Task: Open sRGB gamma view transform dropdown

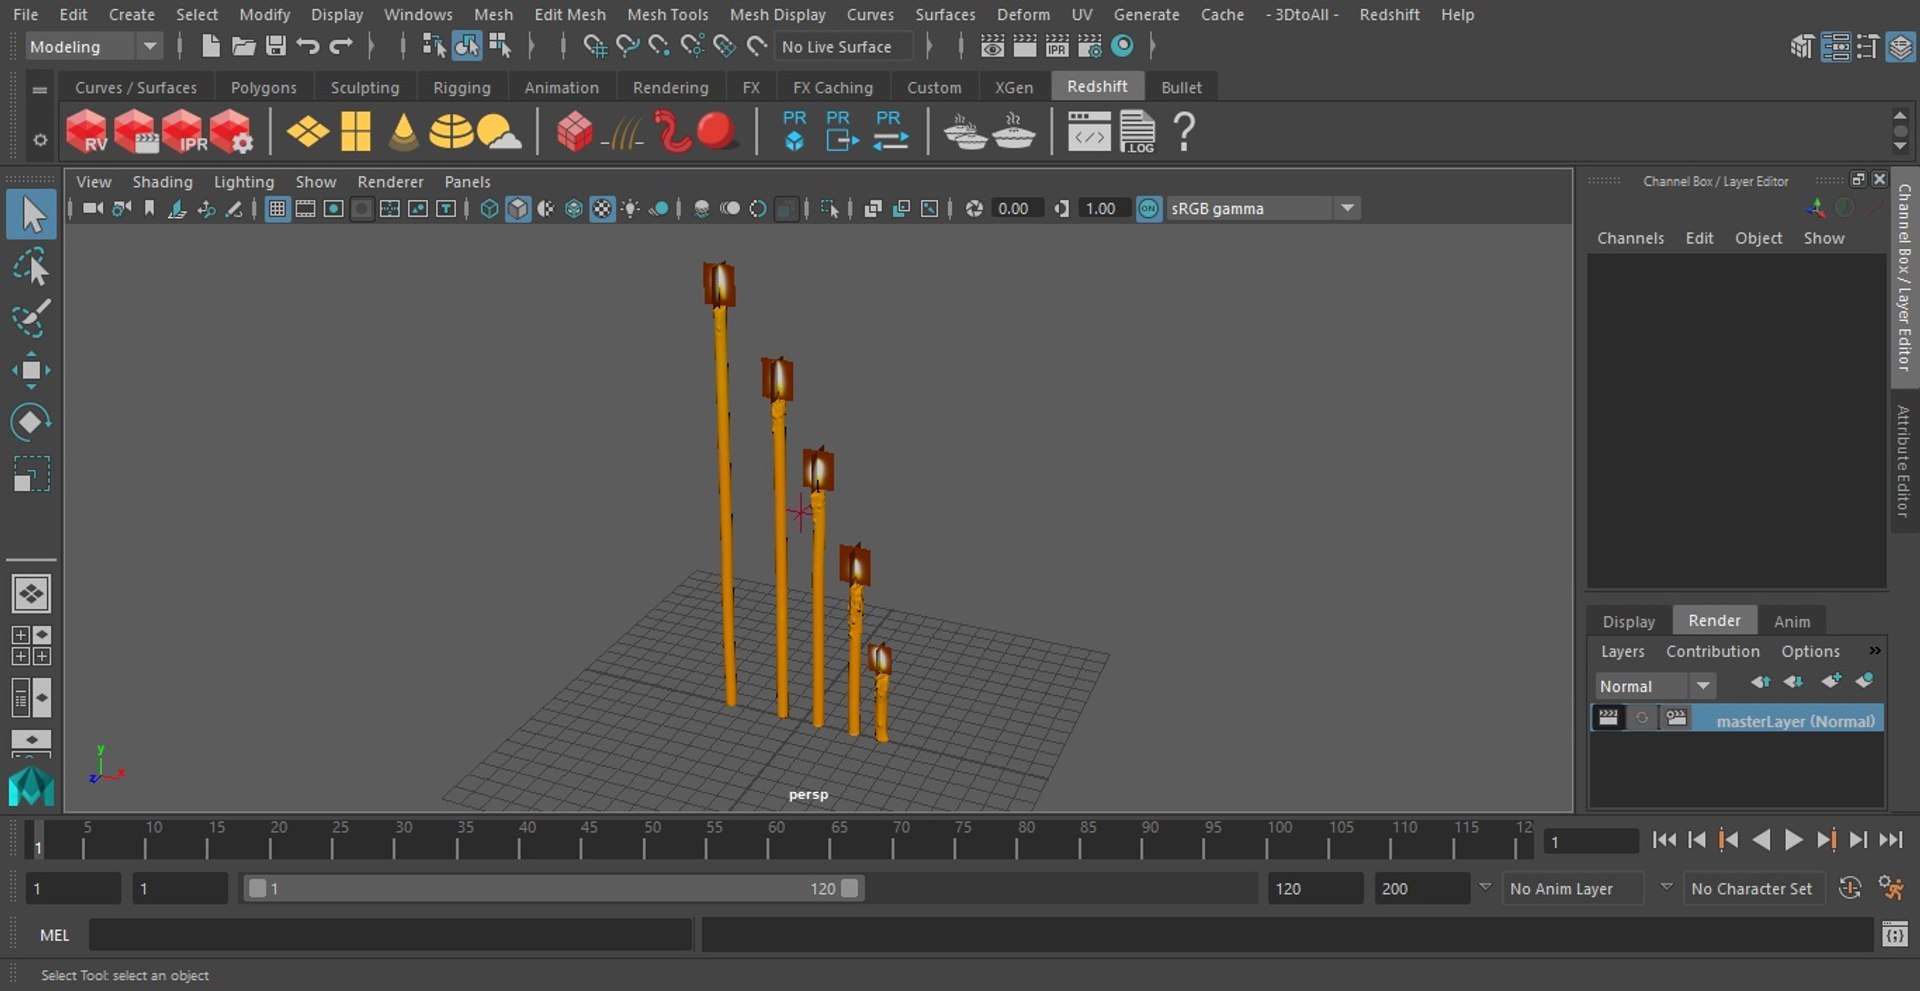Action: [1347, 209]
